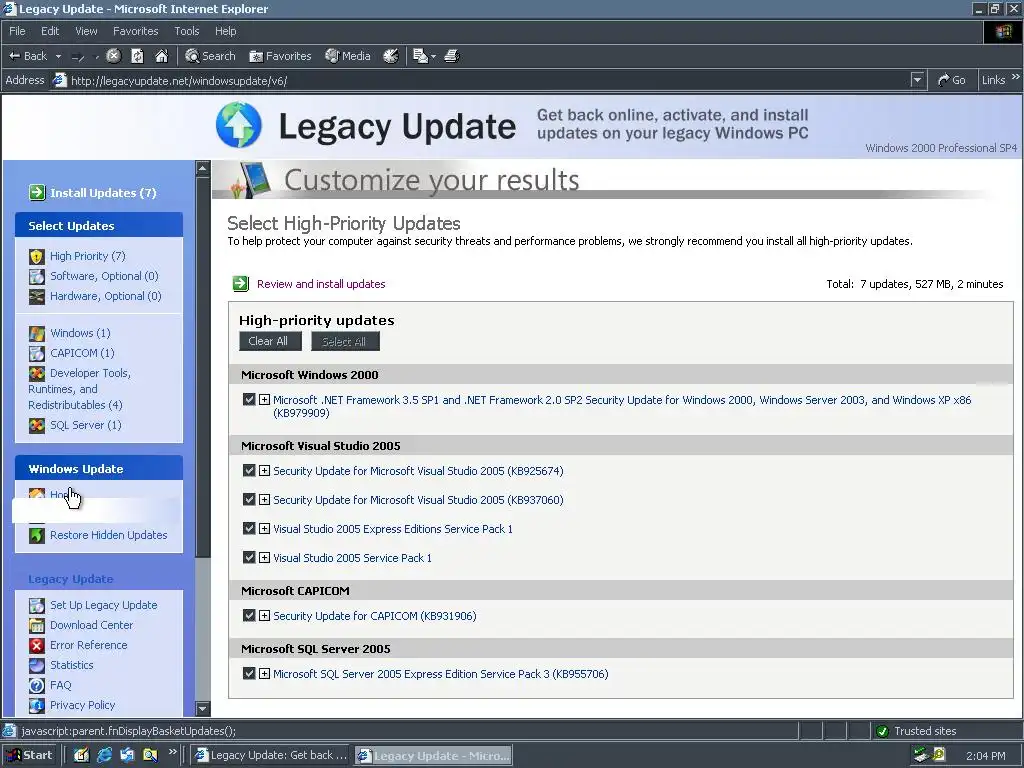1024x768 pixels.
Task: Open the Search toolbar button
Action: (210, 56)
